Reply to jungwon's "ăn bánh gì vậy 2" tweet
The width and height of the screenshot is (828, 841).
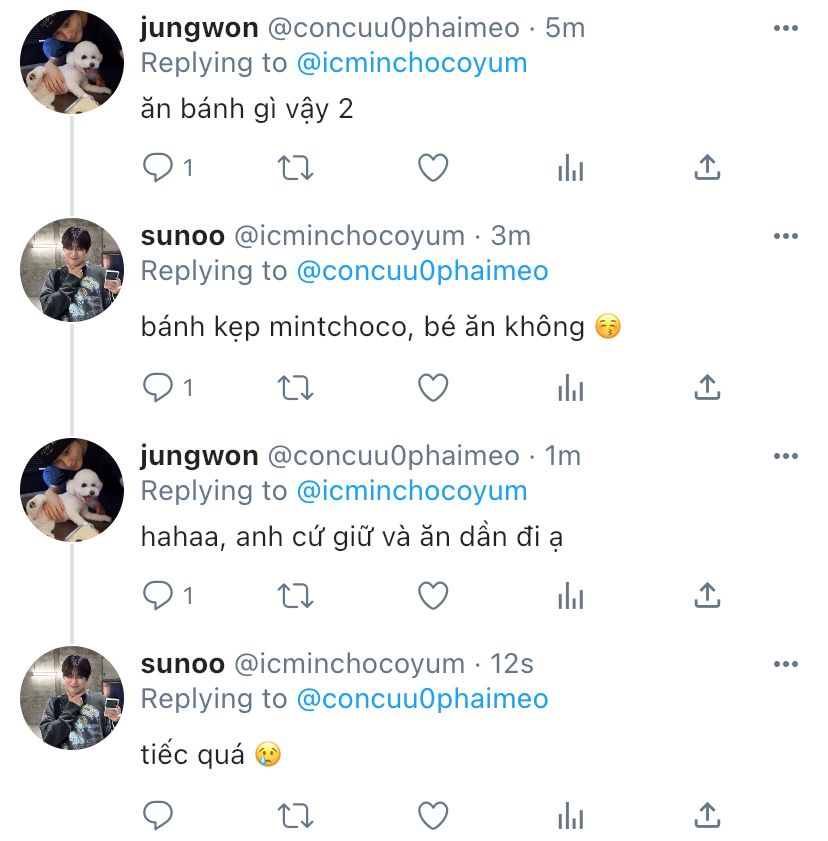click(158, 168)
